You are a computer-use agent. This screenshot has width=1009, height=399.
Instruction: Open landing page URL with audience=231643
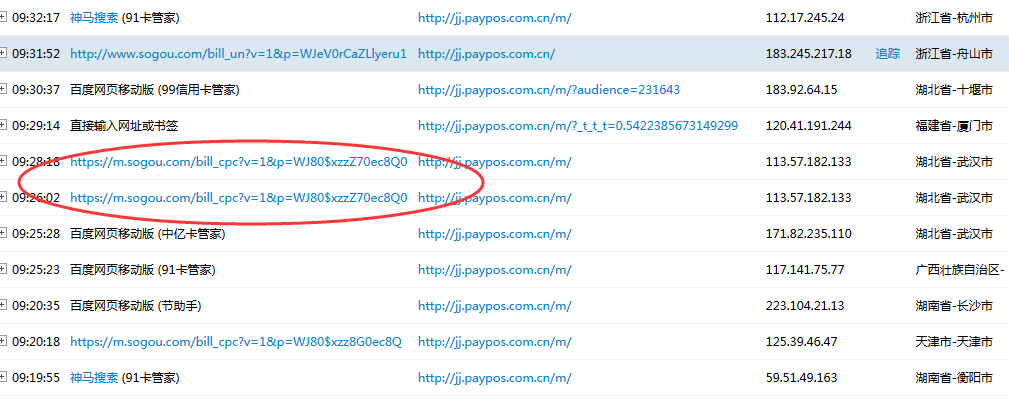point(549,90)
